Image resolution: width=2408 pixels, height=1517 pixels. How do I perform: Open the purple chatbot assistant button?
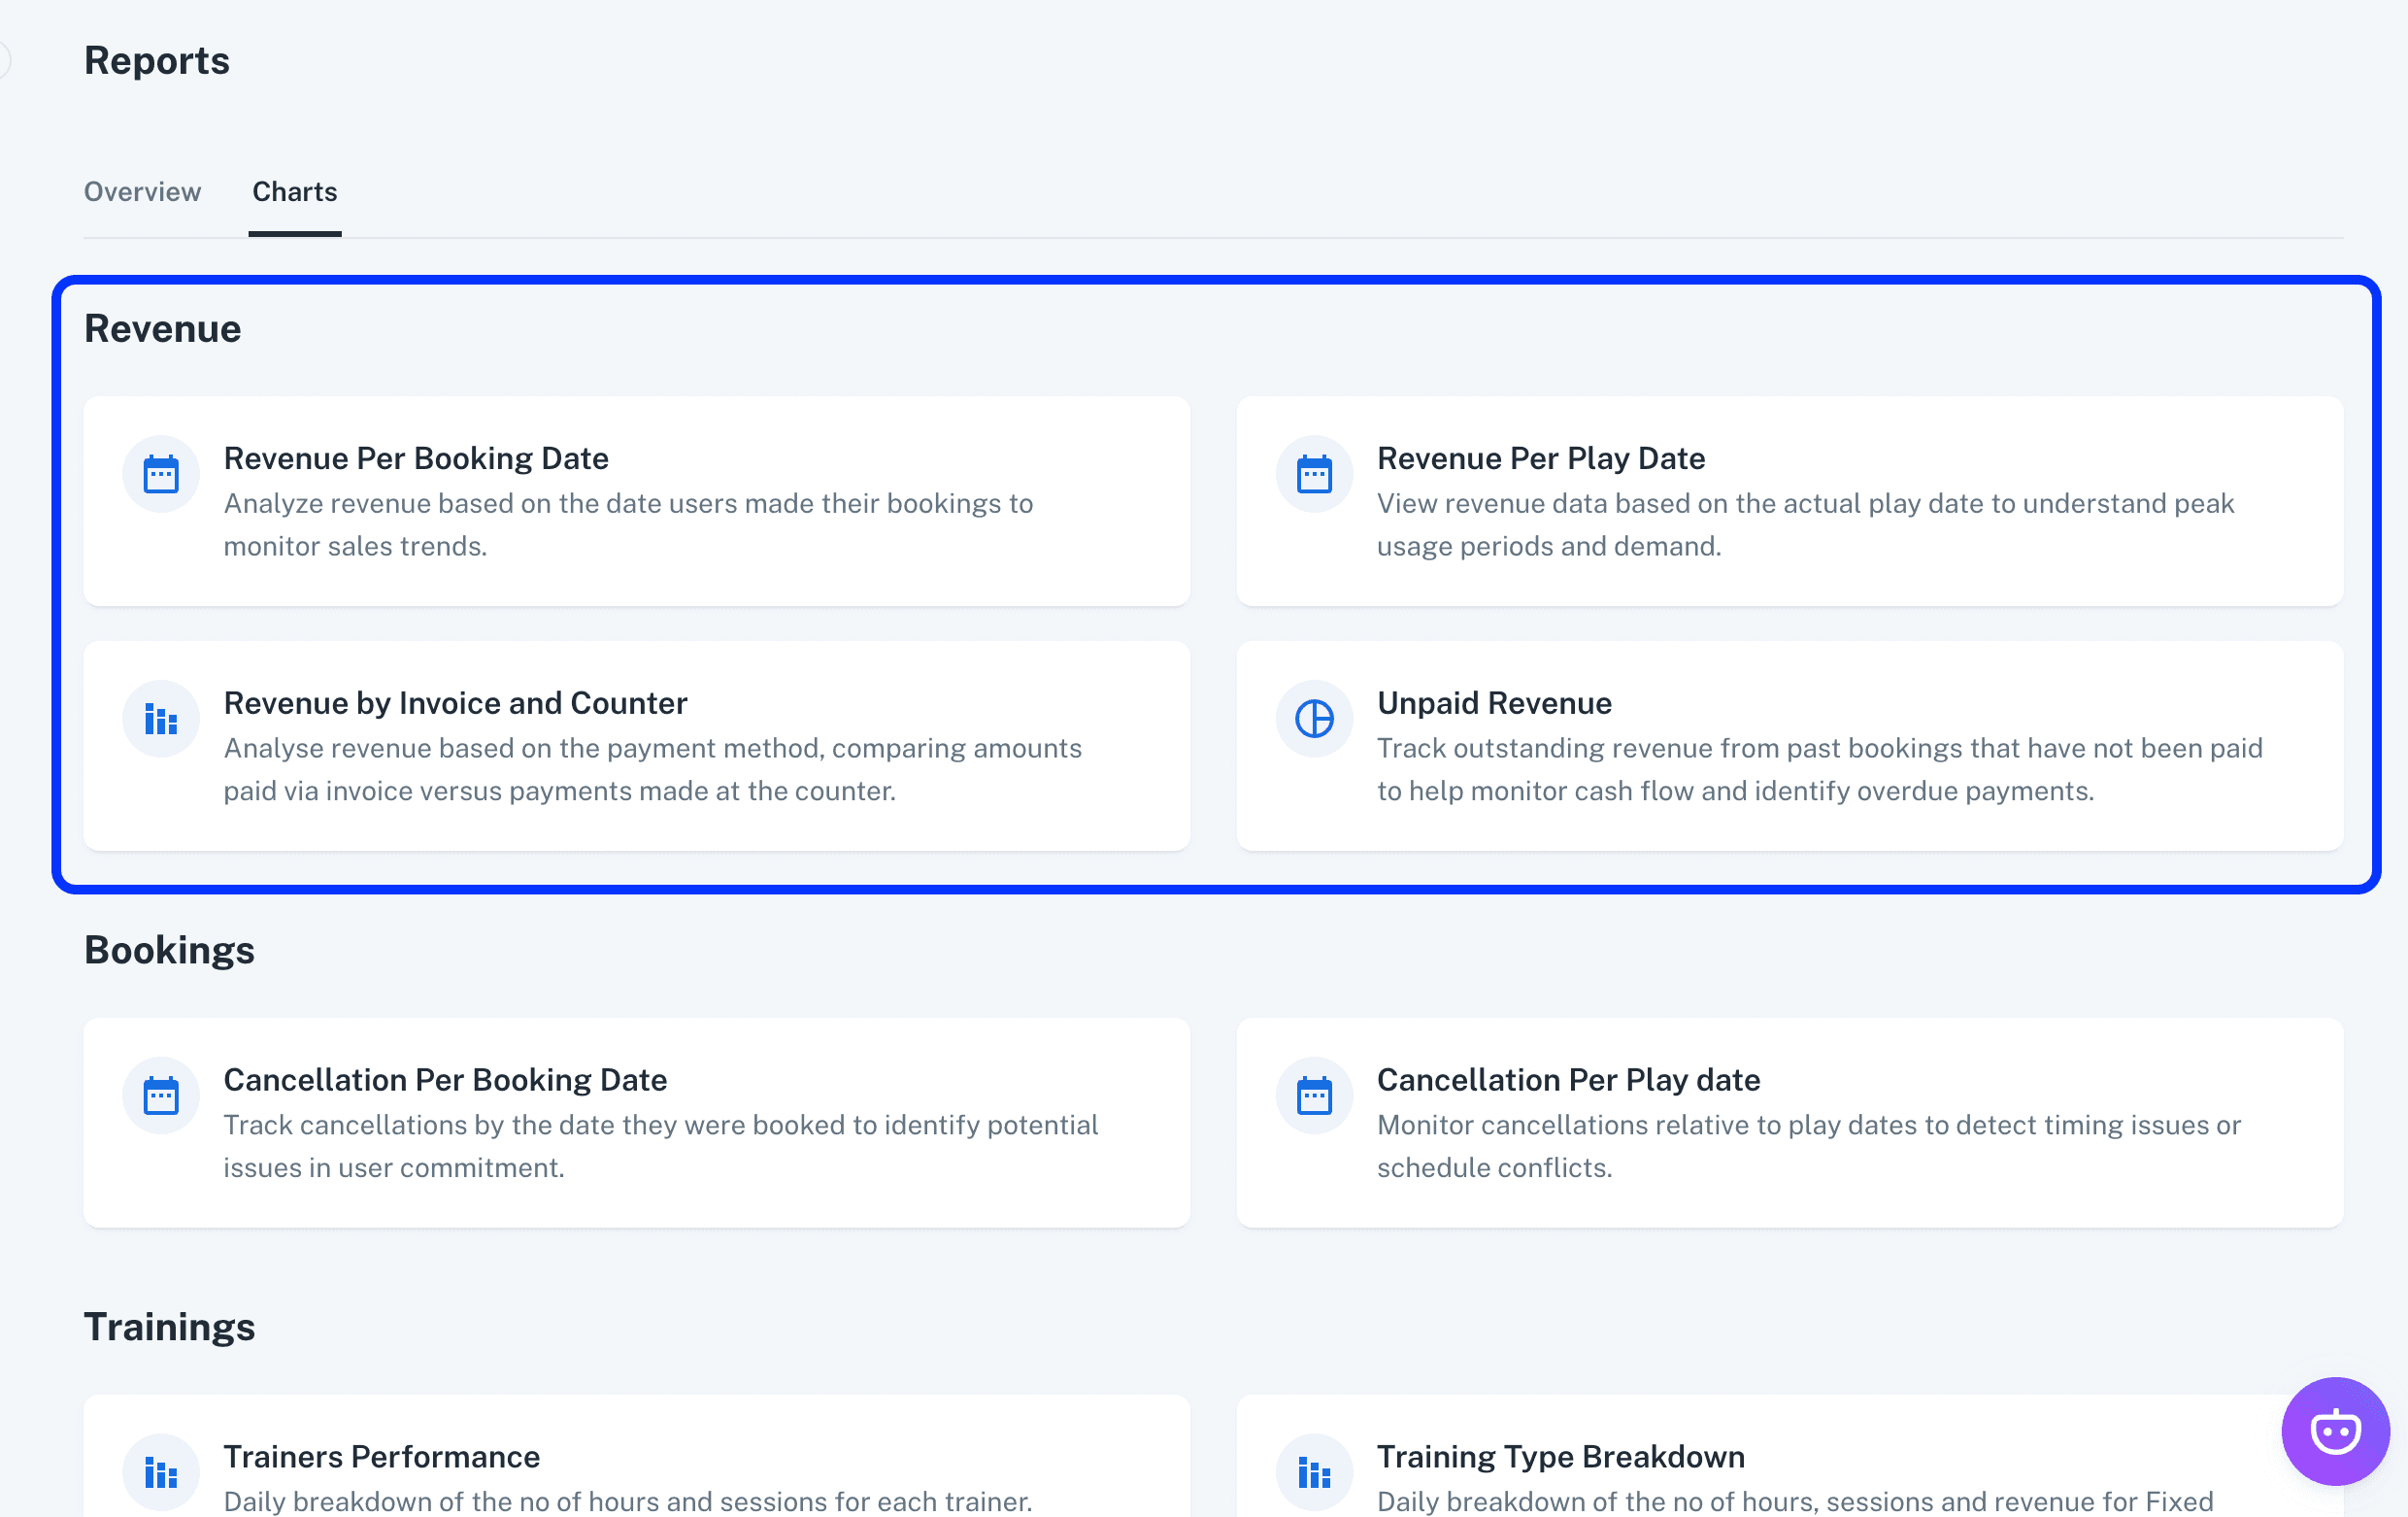[2335, 1431]
